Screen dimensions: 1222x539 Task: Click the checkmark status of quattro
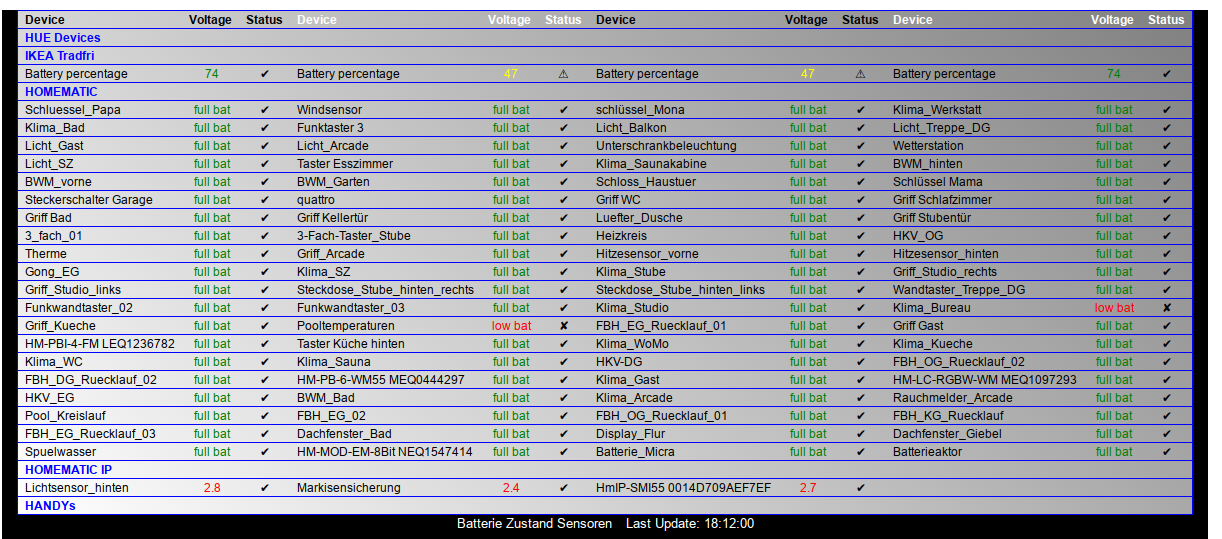point(564,200)
